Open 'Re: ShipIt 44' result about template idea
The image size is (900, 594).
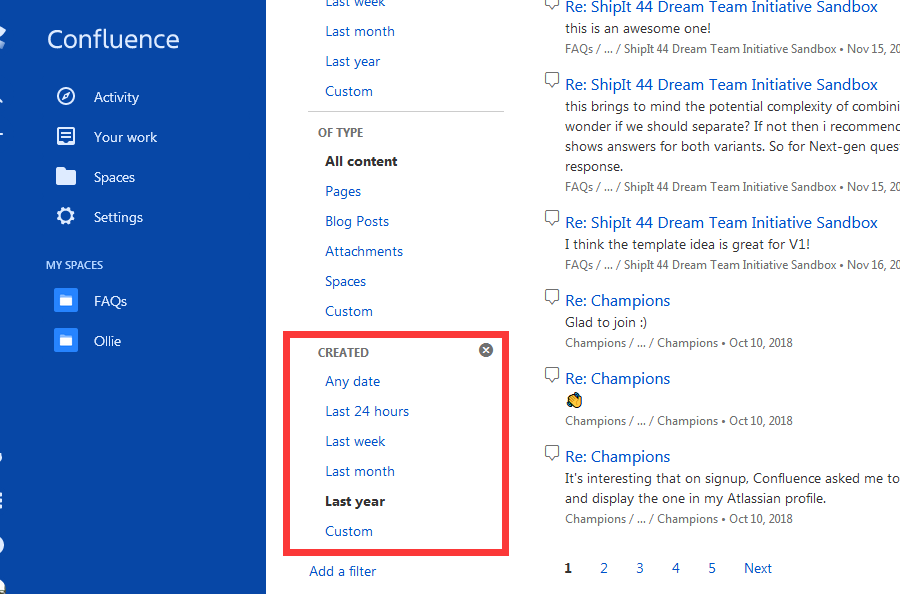click(x=721, y=223)
